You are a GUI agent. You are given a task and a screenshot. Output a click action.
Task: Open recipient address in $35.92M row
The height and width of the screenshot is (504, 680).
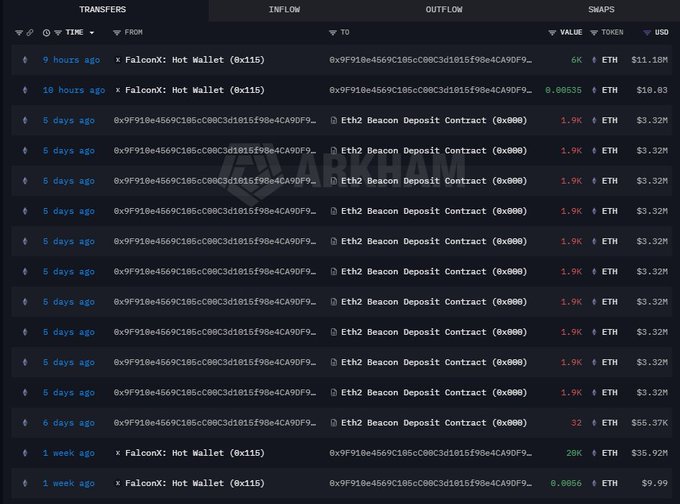point(430,453)
